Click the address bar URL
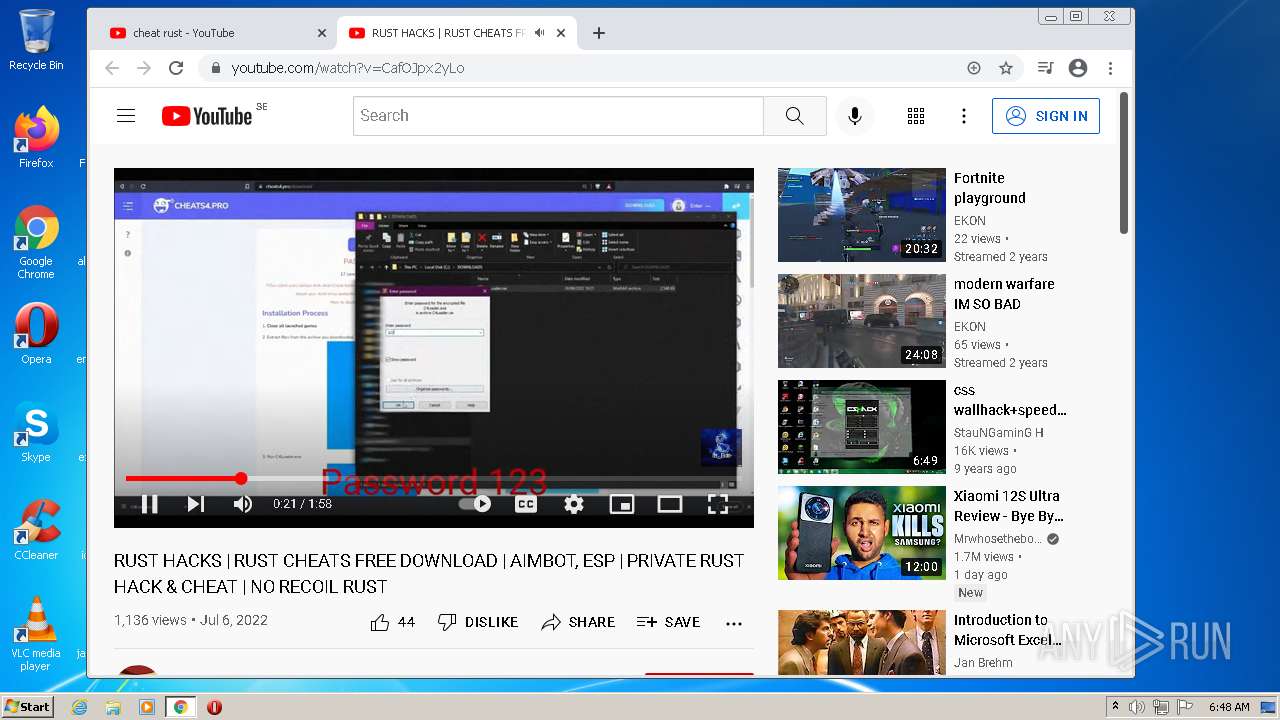 tap(348, 68)
